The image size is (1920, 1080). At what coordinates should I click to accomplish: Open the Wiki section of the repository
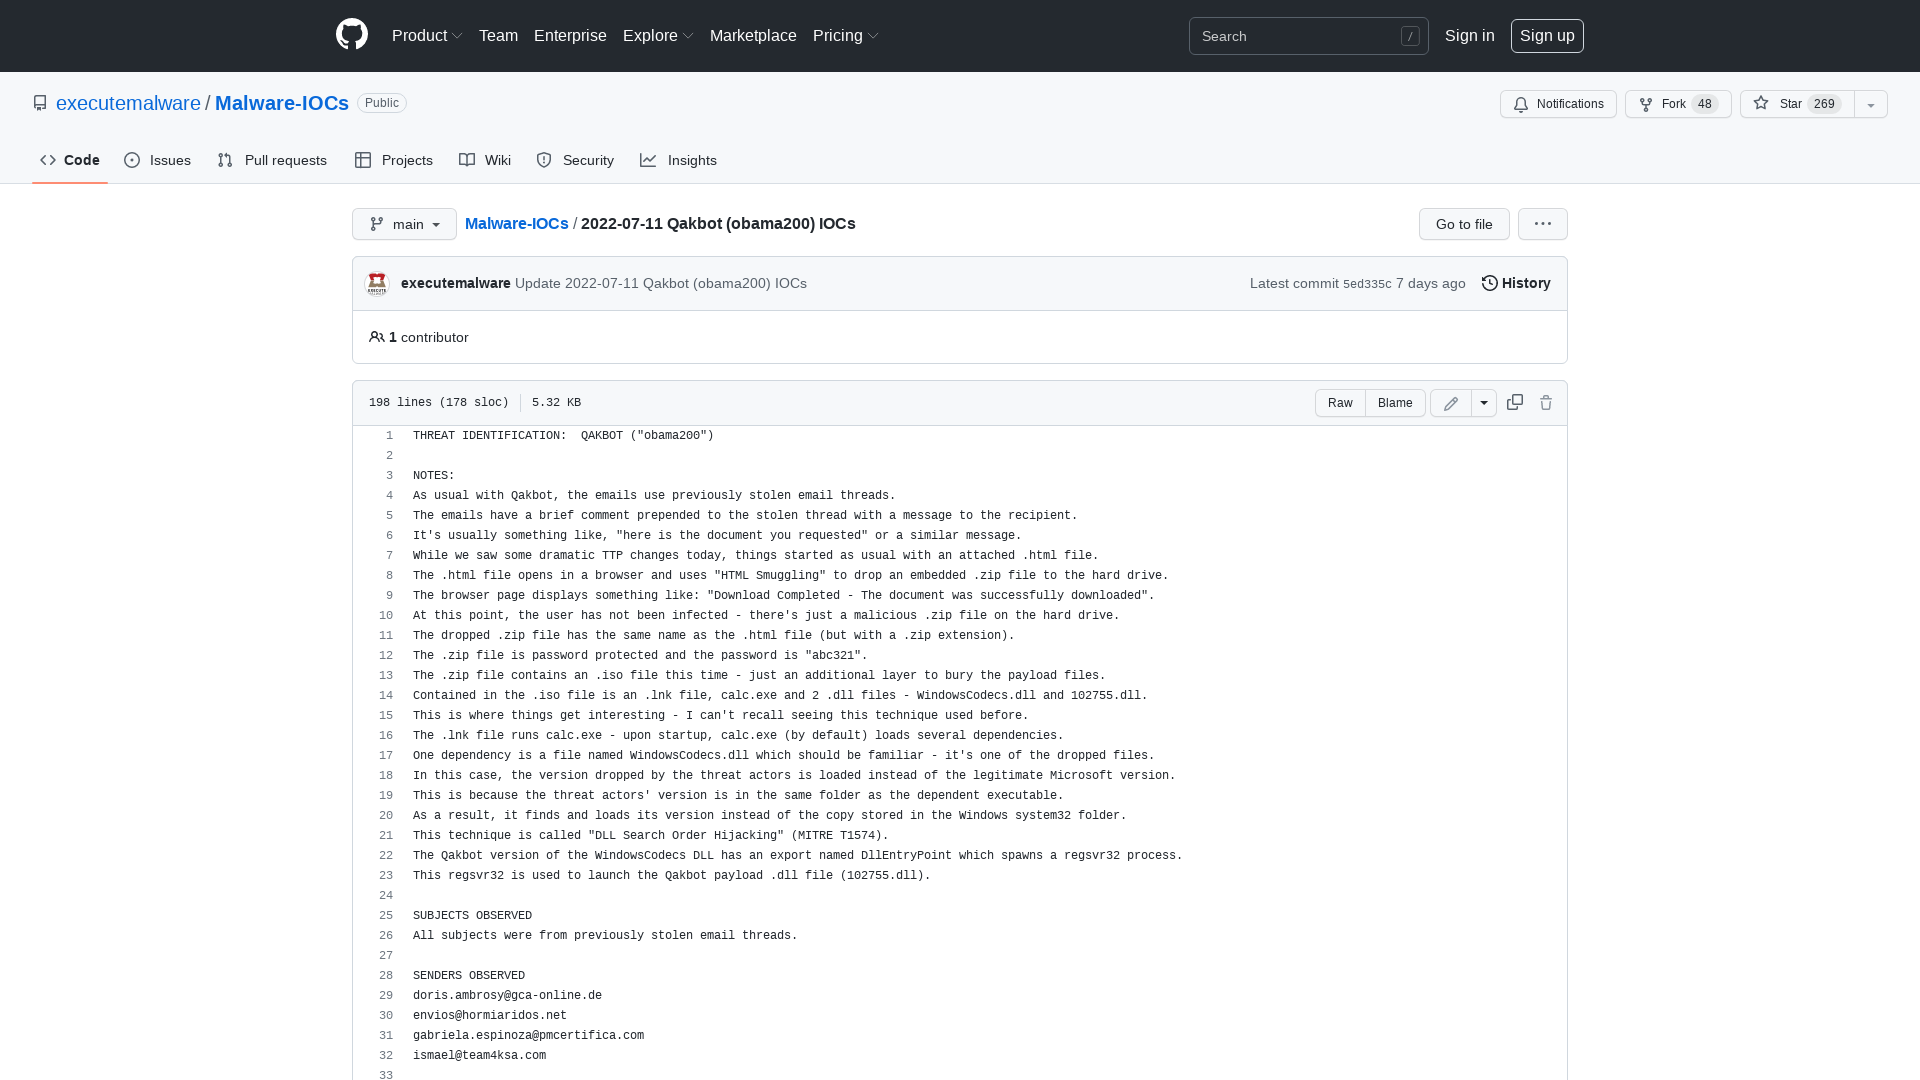[x=484, y=160]
